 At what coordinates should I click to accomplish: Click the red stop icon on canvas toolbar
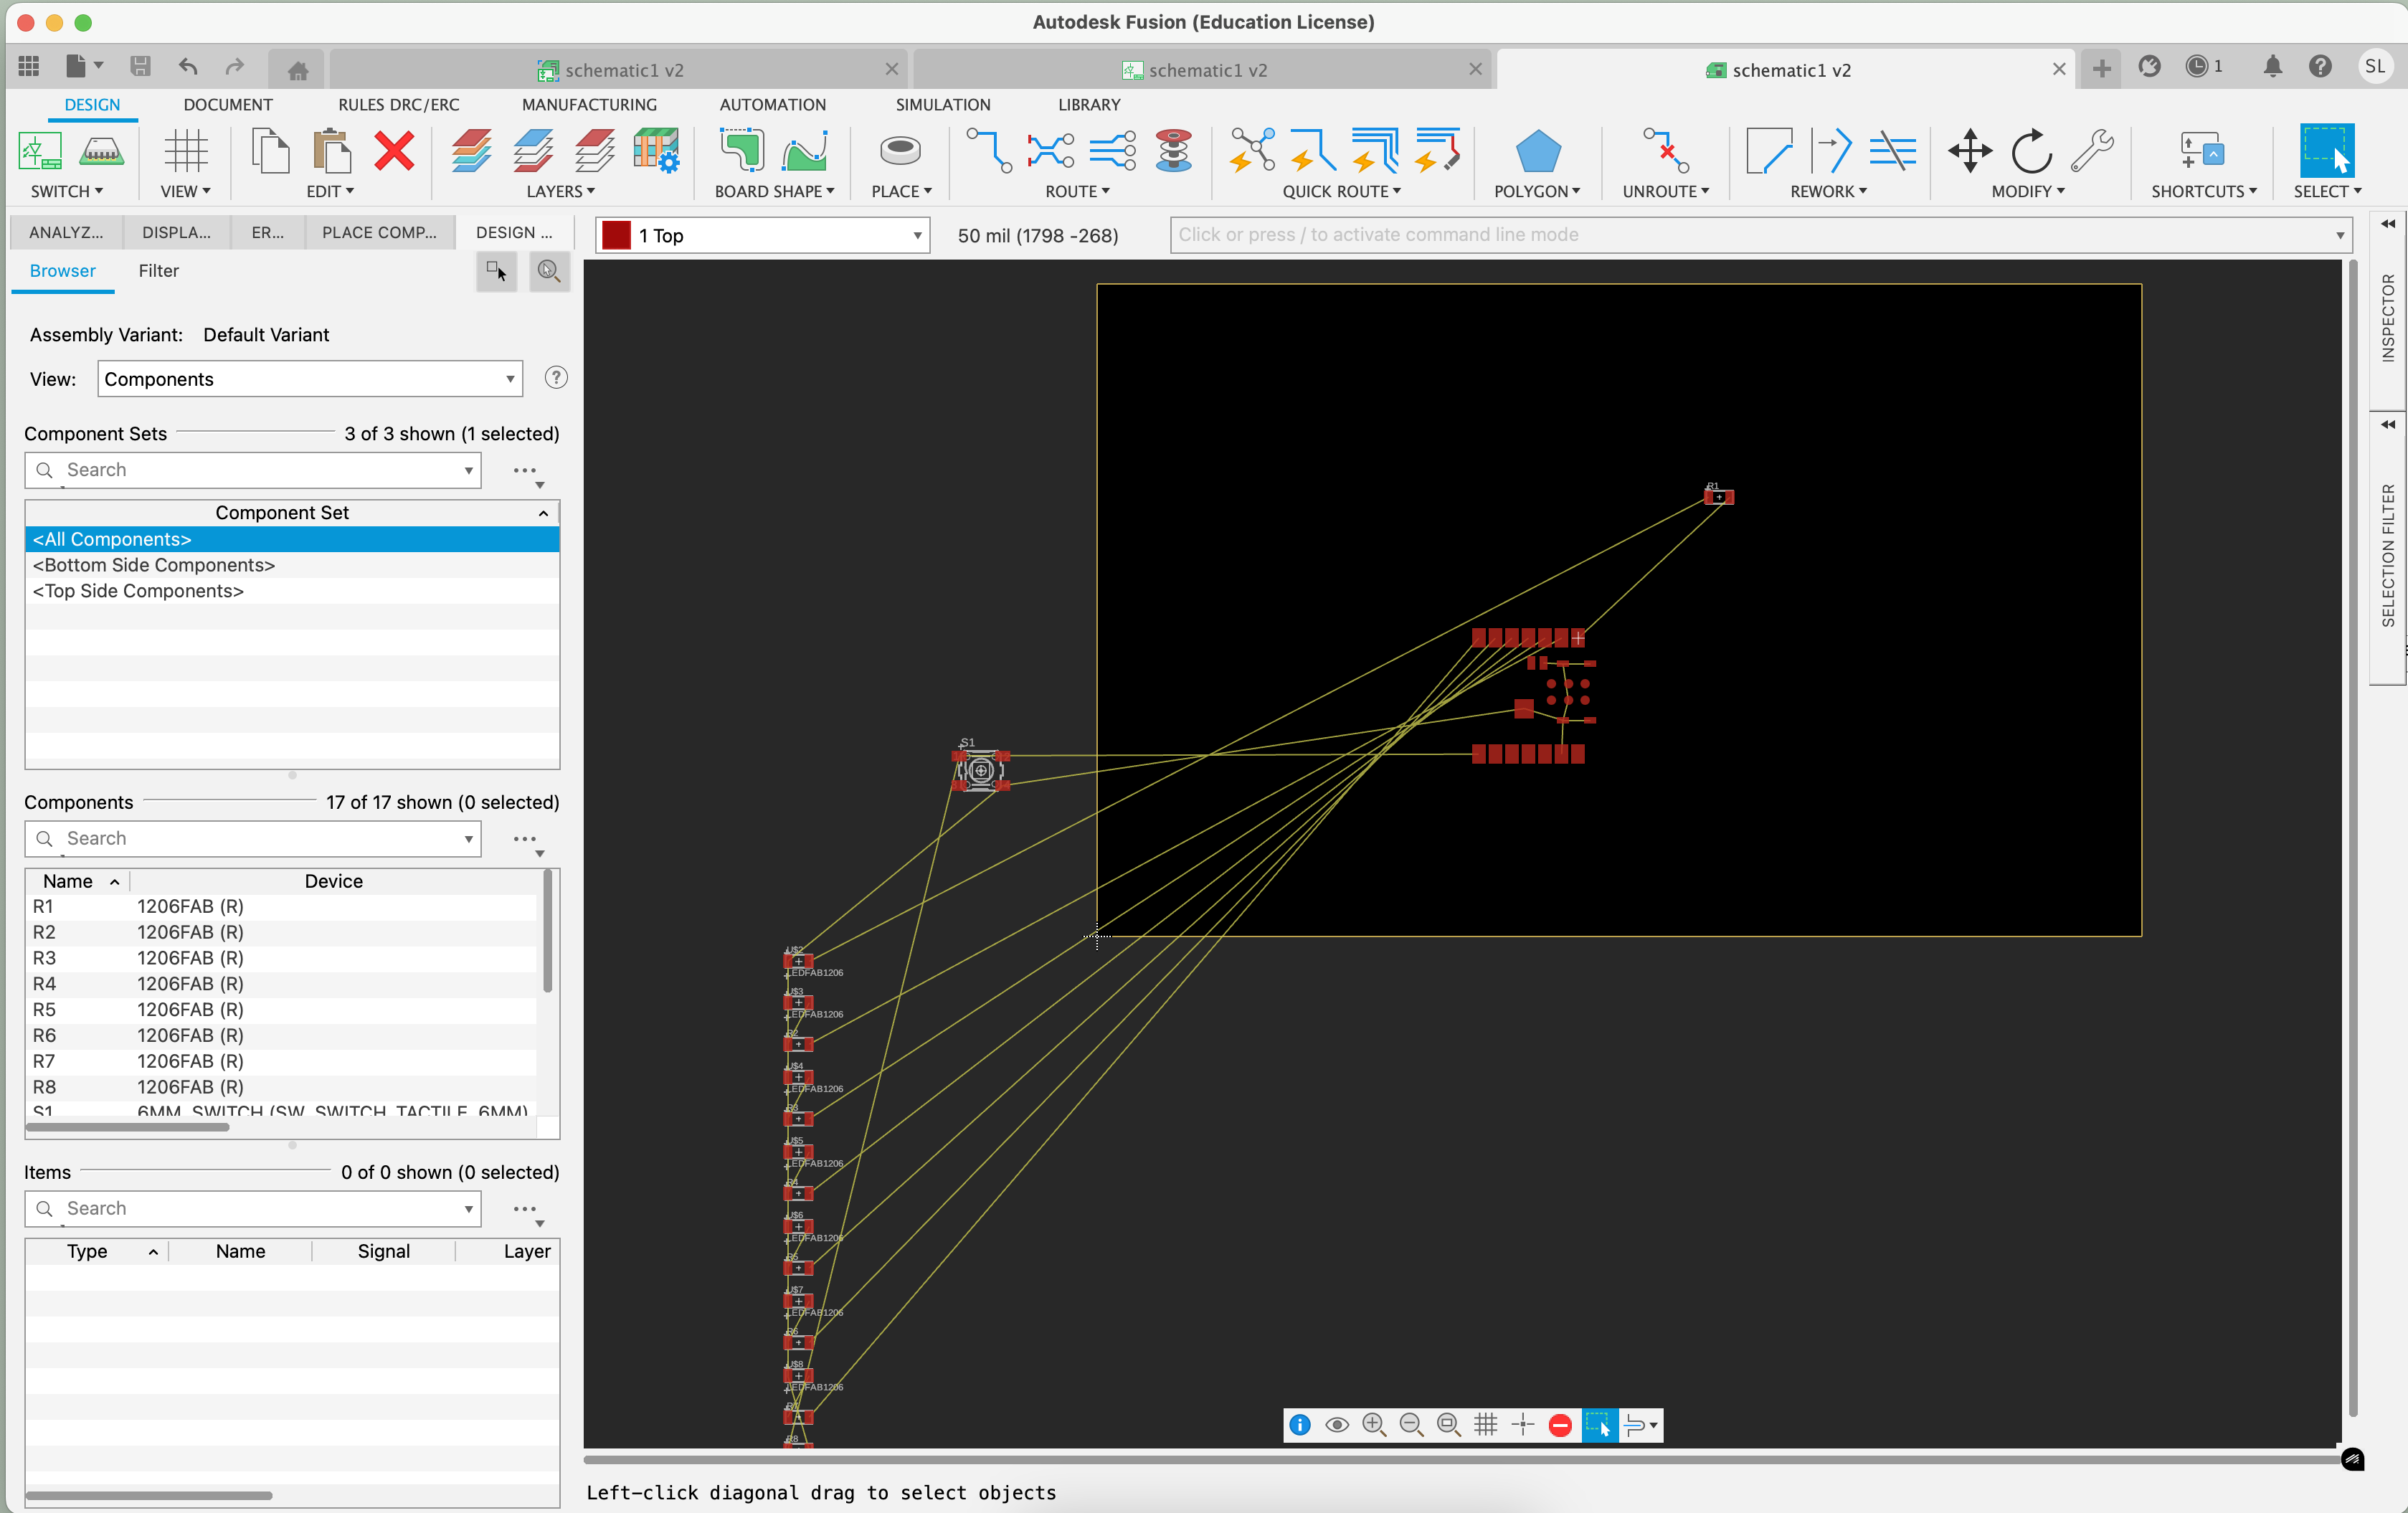pos(1560,1425)
